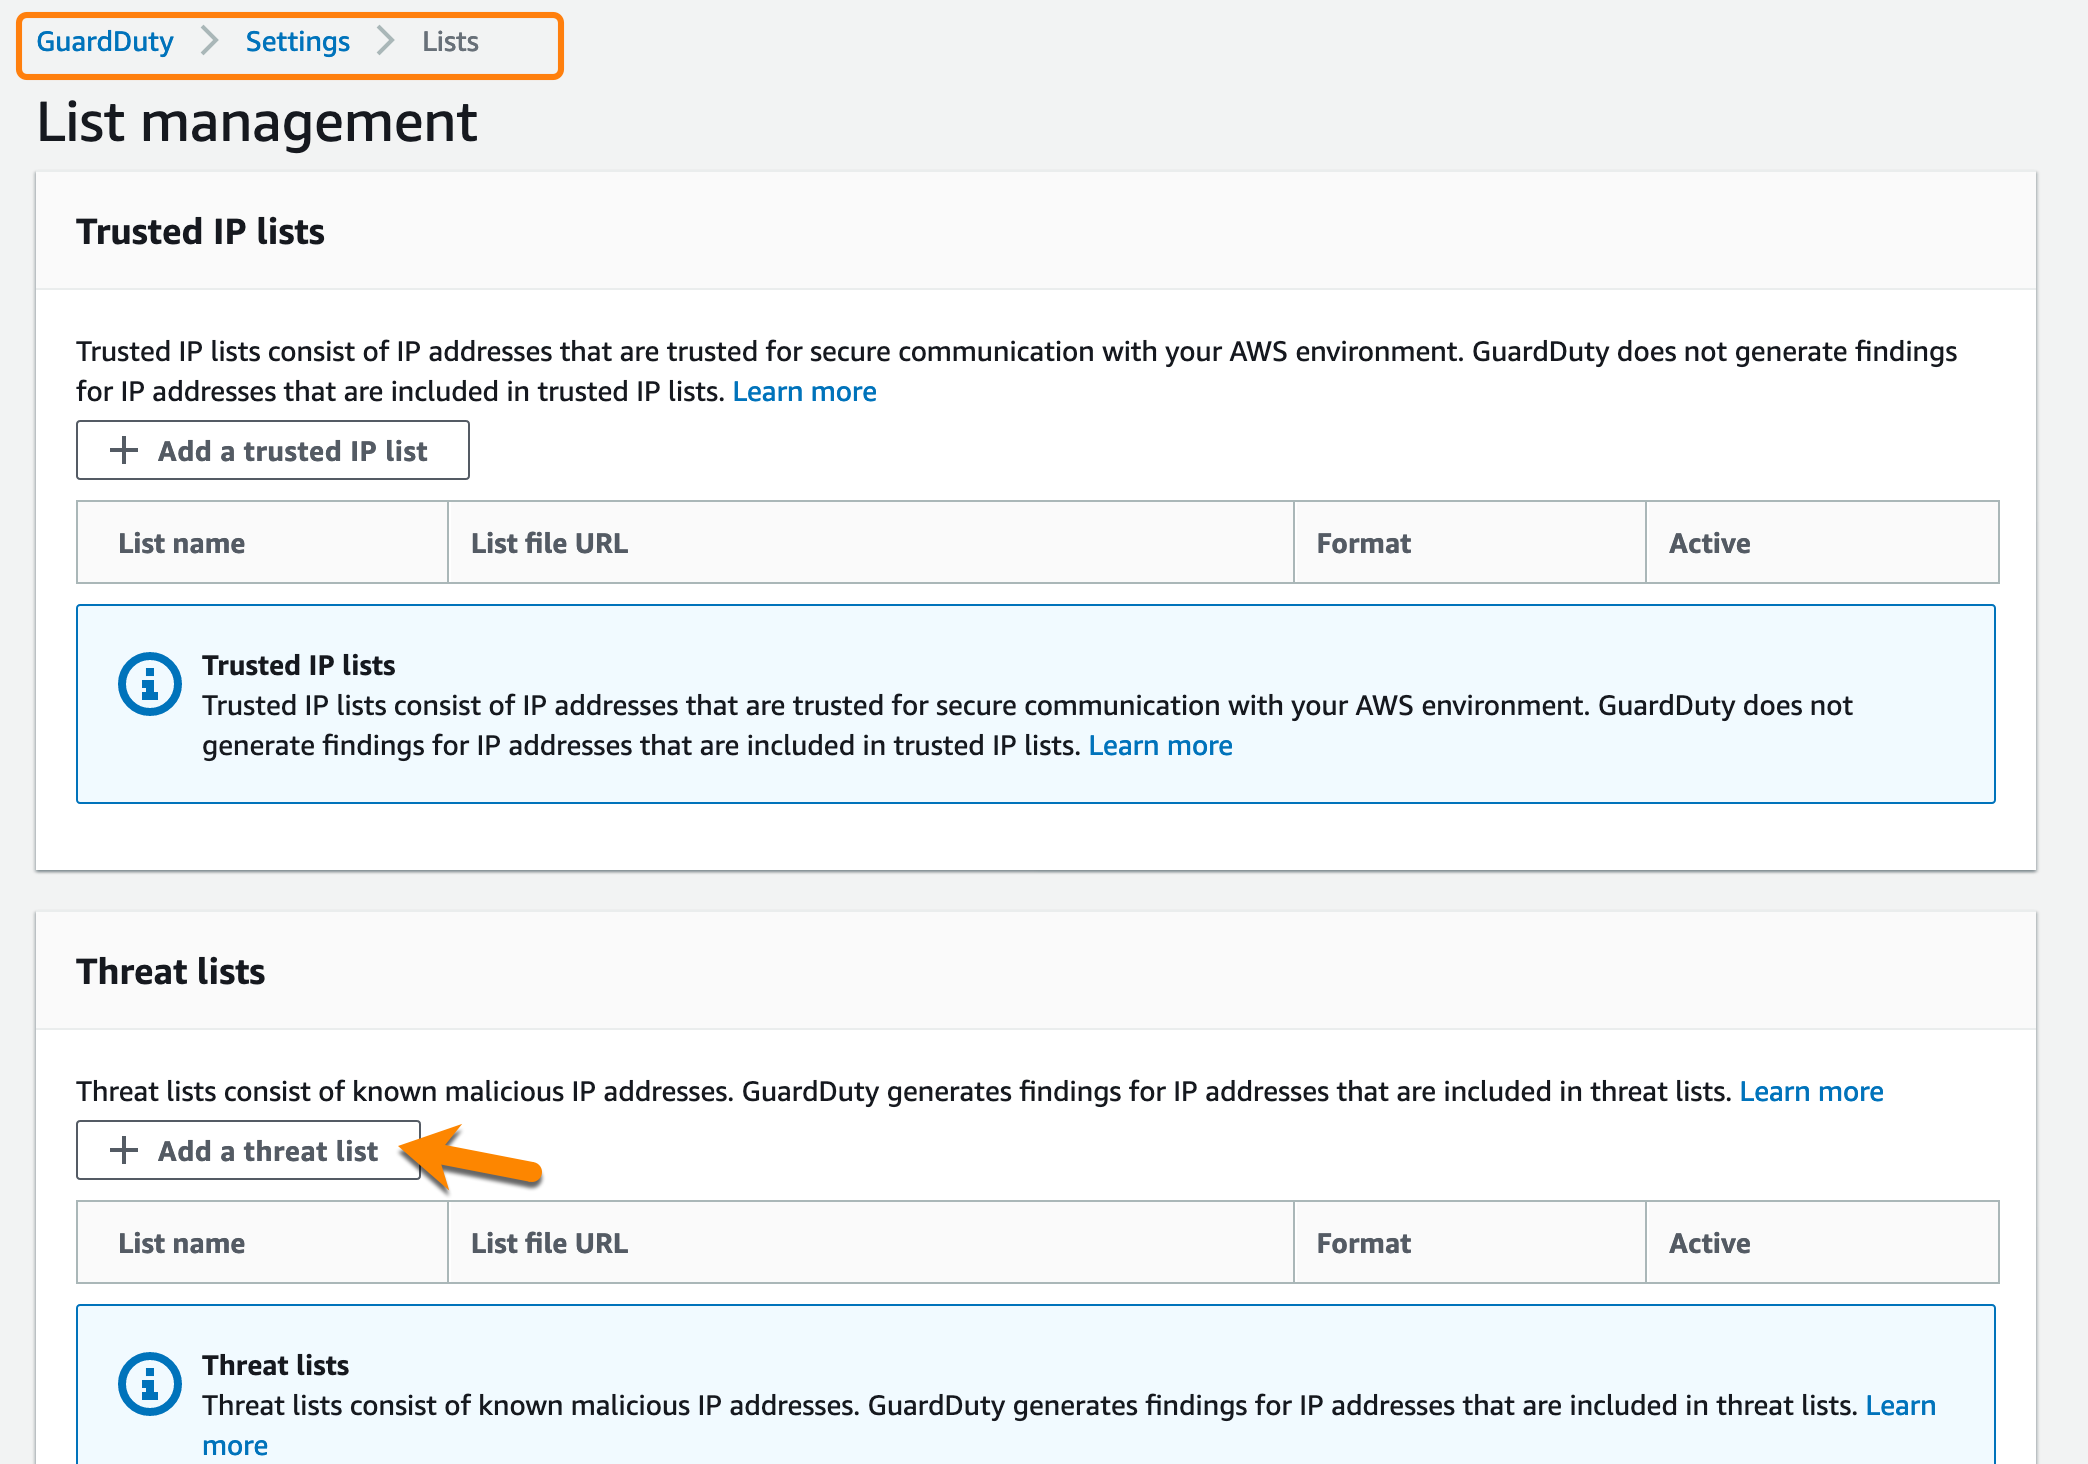Click info icon in Trusted IP lists box
2088x1464 pixels.
(x=150, y=685)
